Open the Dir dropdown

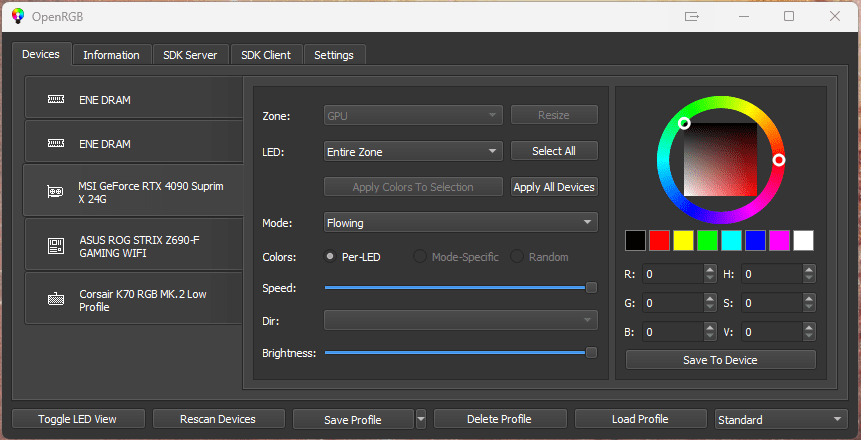click(460, 320)
